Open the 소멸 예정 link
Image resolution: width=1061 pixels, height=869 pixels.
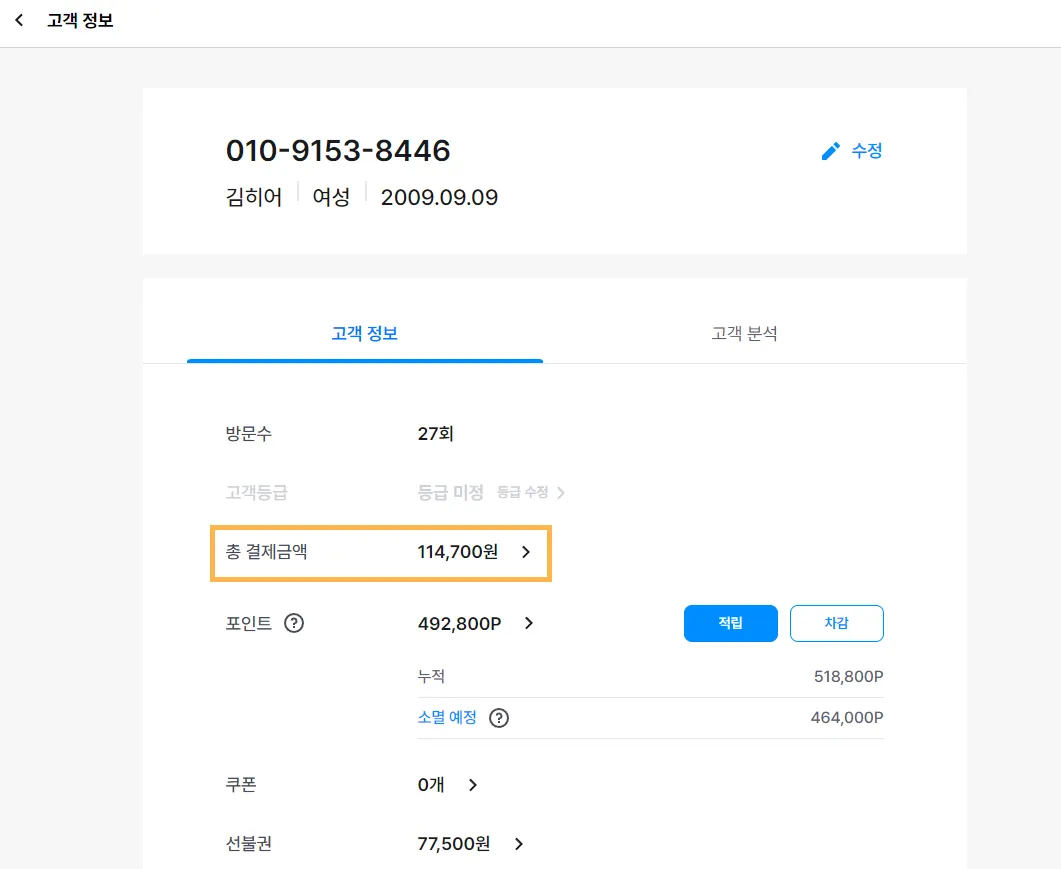tap(447, 718)
